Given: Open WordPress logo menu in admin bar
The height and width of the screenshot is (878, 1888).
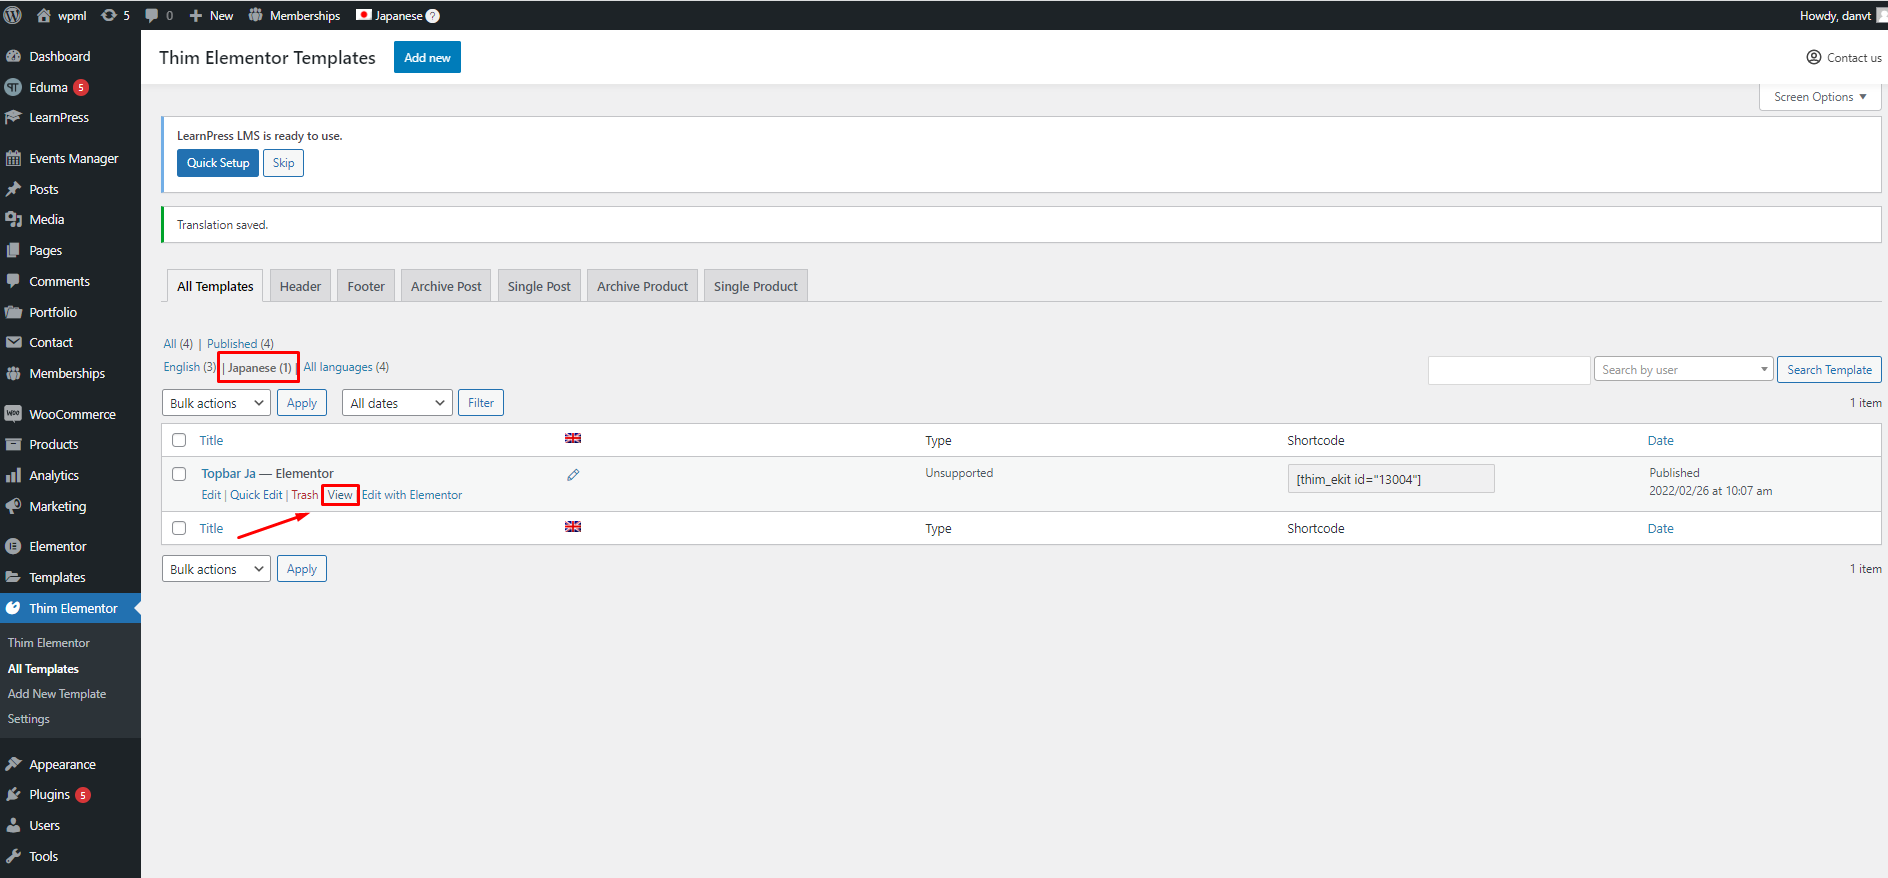Looking at the screenshot, I should pyautogui.click(x=13, y=15).
